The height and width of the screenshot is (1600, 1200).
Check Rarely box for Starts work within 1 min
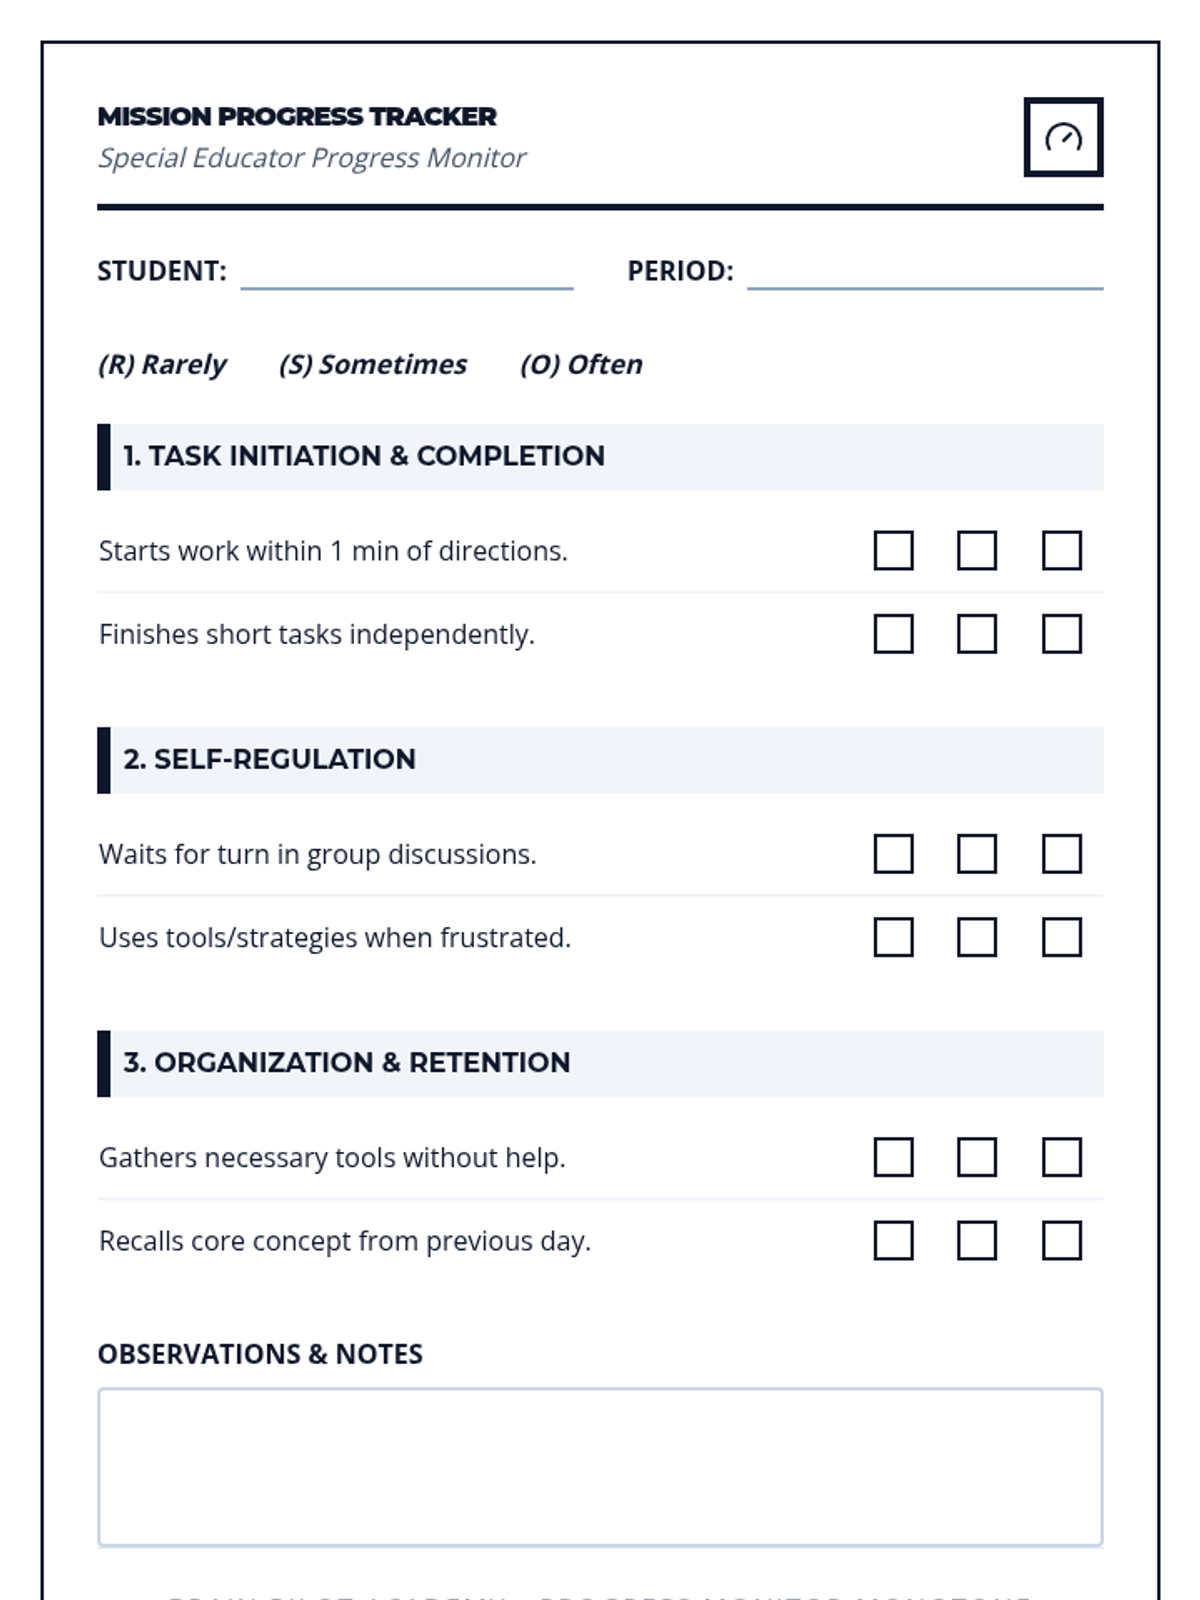tap(893, 550)
